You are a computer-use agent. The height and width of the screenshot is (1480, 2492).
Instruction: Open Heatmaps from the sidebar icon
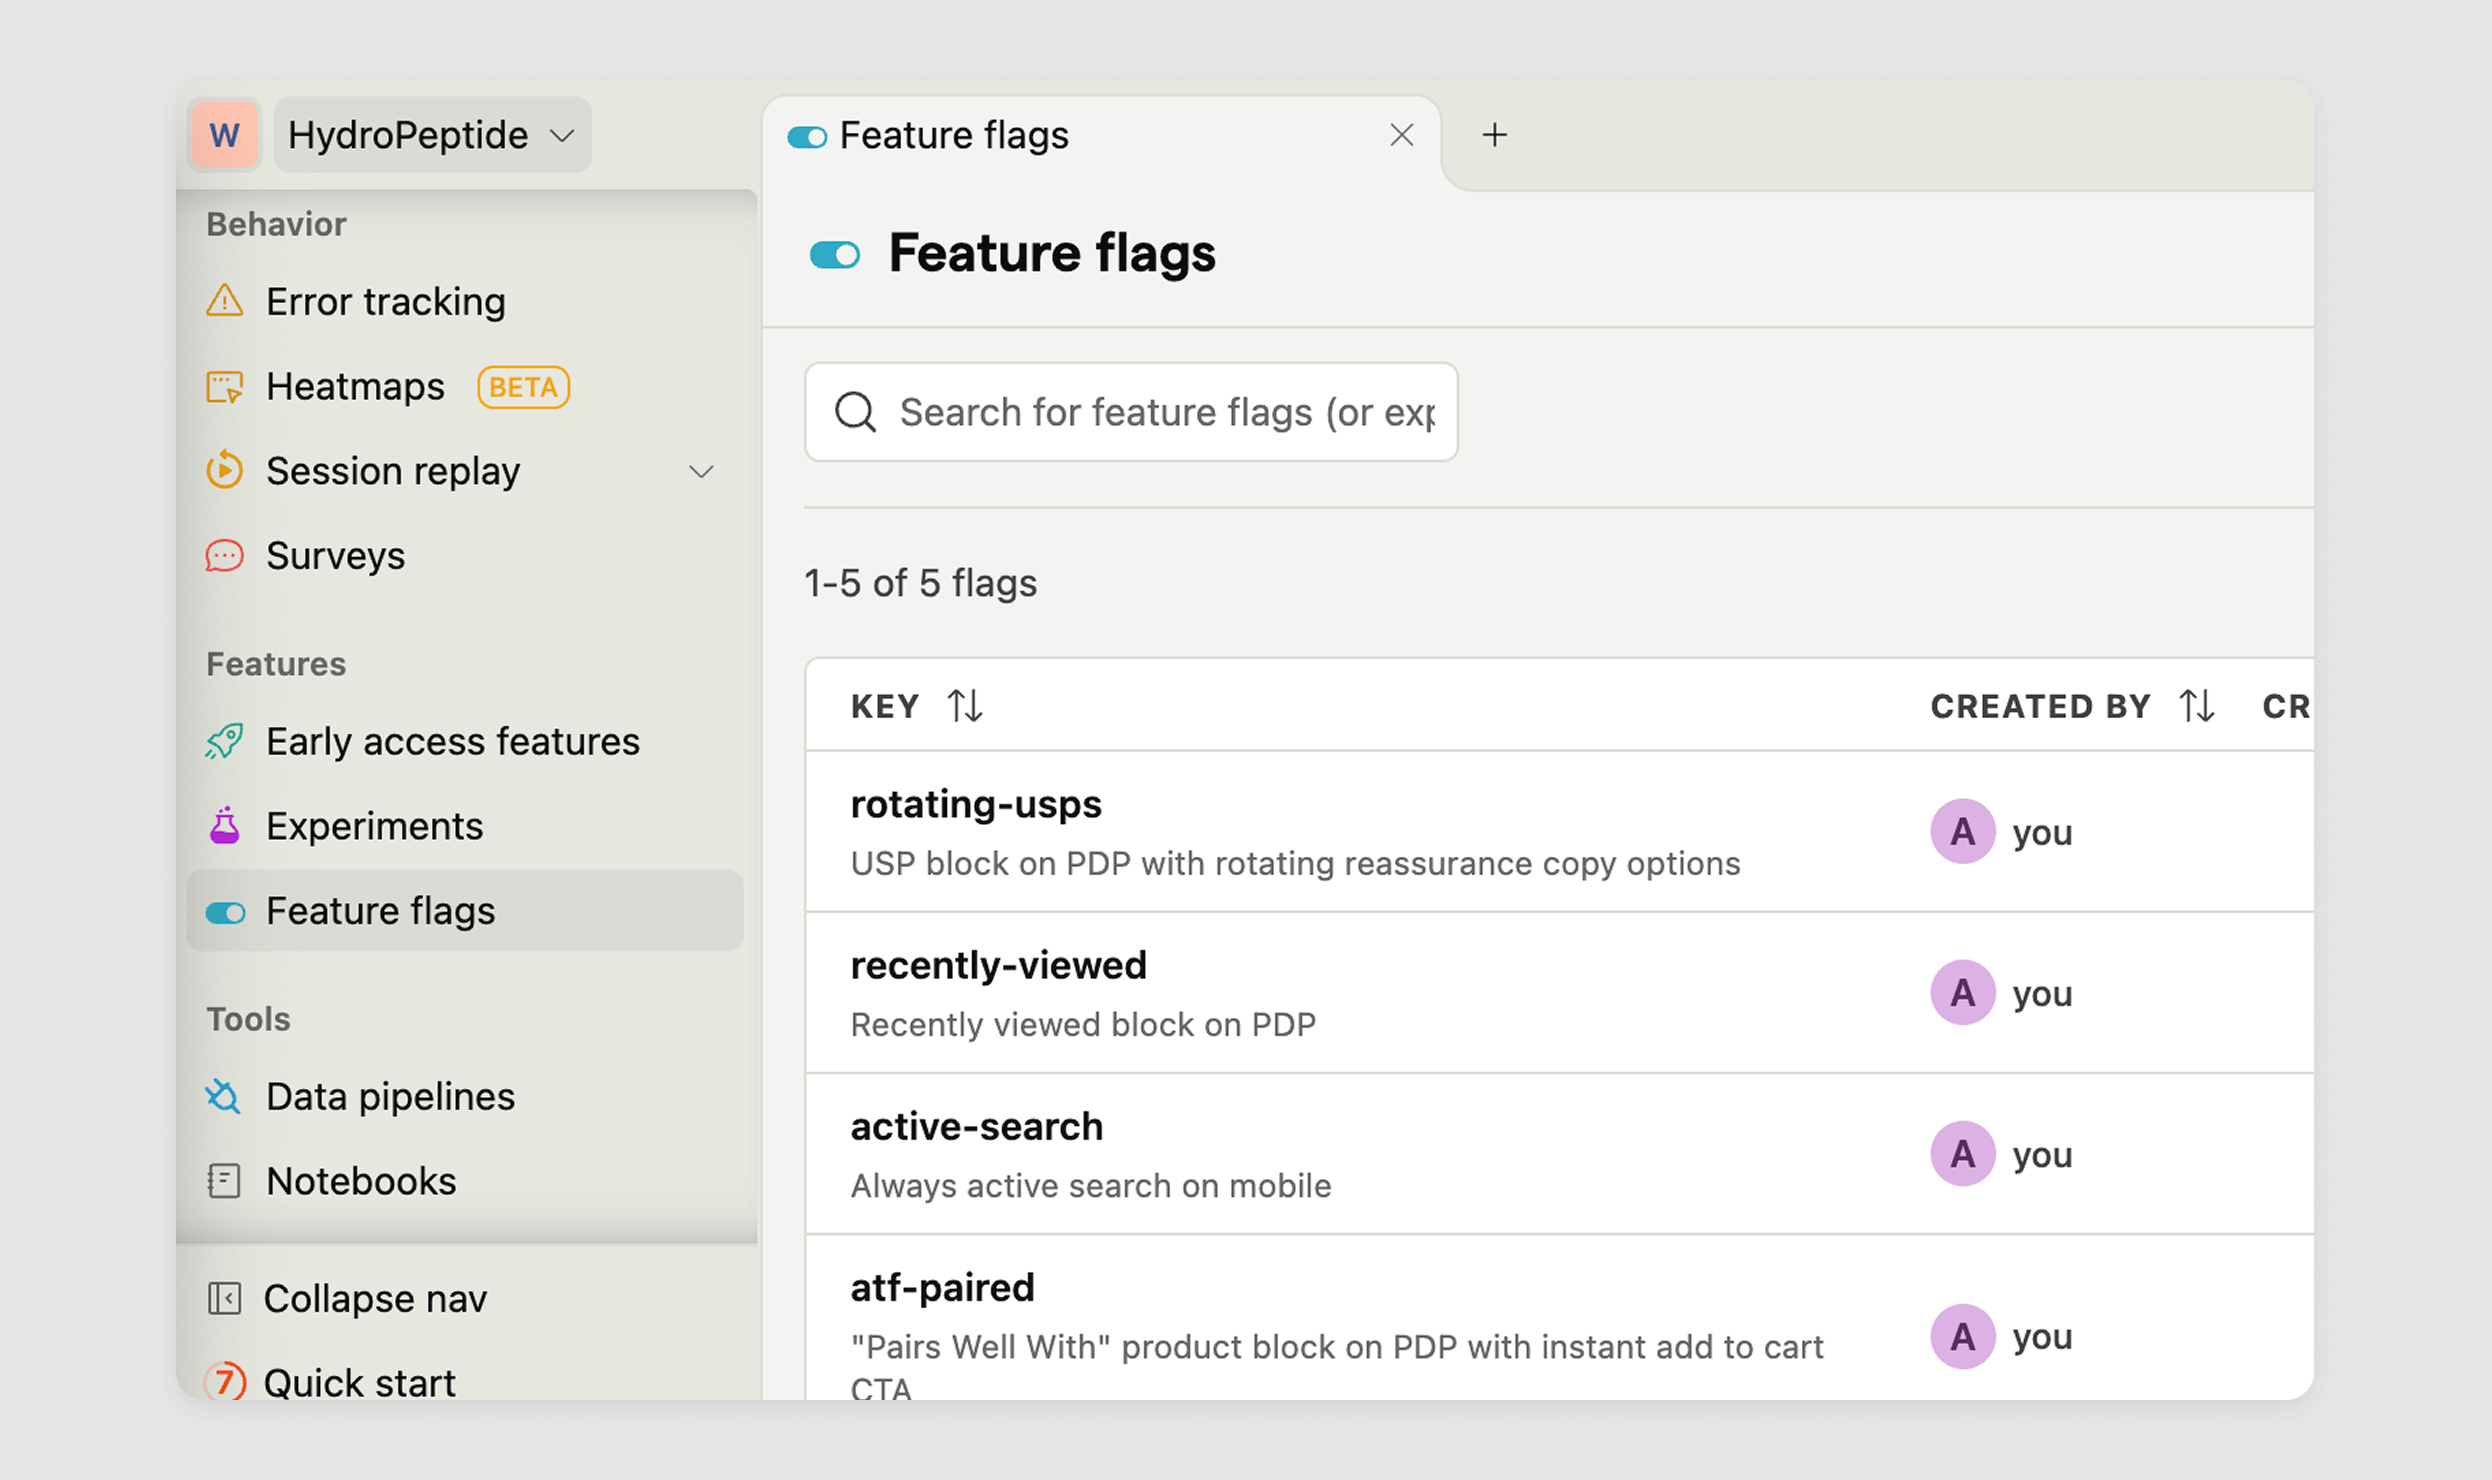(x=224, y=387)
